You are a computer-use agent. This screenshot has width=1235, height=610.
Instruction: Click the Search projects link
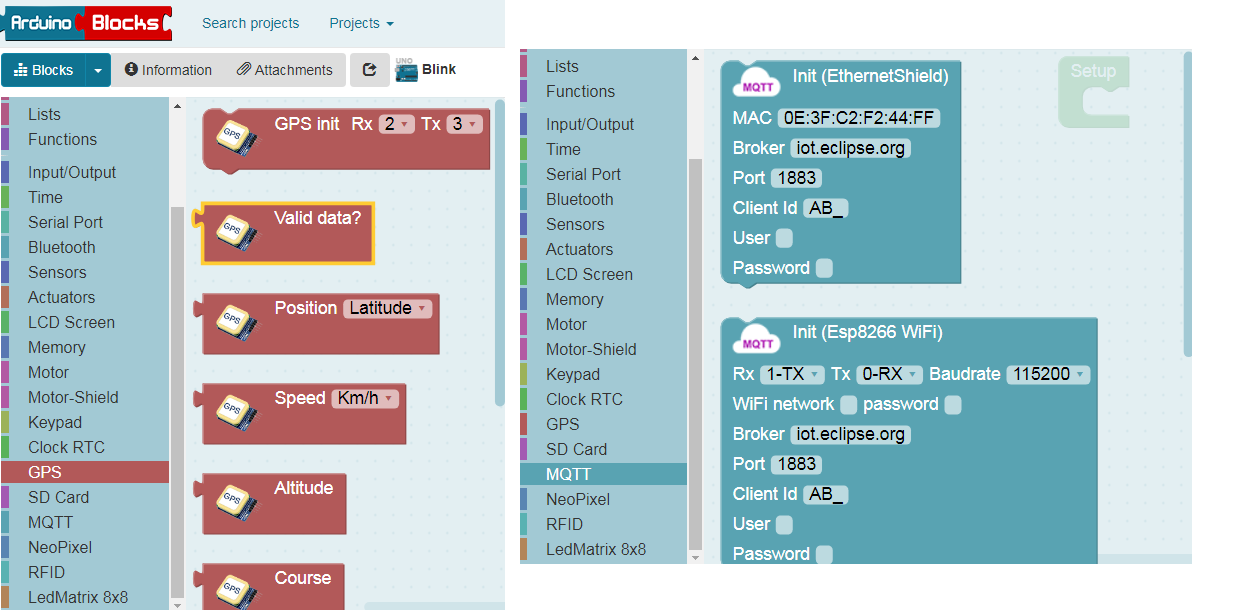(x=250, y=23)
